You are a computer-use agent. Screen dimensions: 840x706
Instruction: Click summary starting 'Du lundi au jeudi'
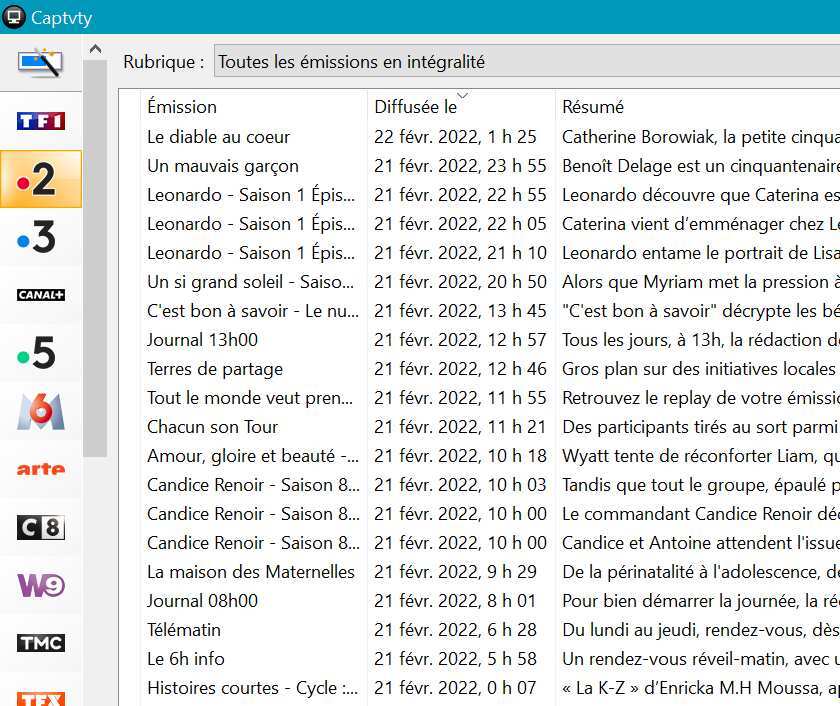[701, 630]
